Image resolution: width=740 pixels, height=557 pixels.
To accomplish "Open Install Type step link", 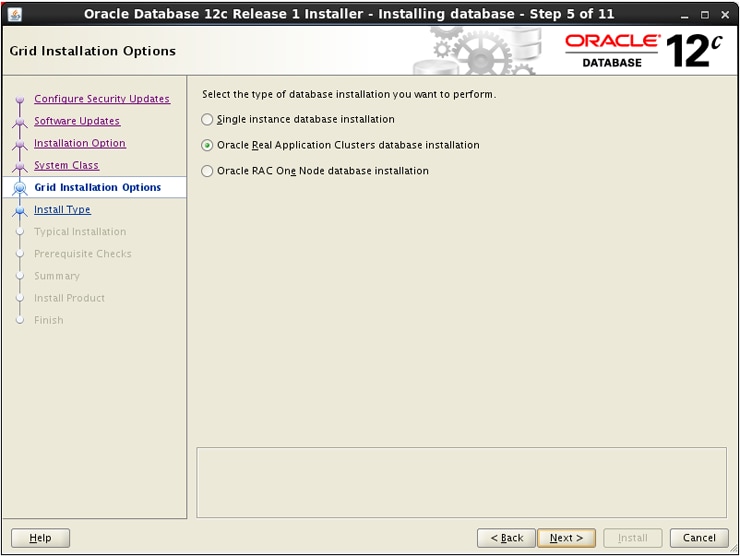I will click(x=62, y=210).
